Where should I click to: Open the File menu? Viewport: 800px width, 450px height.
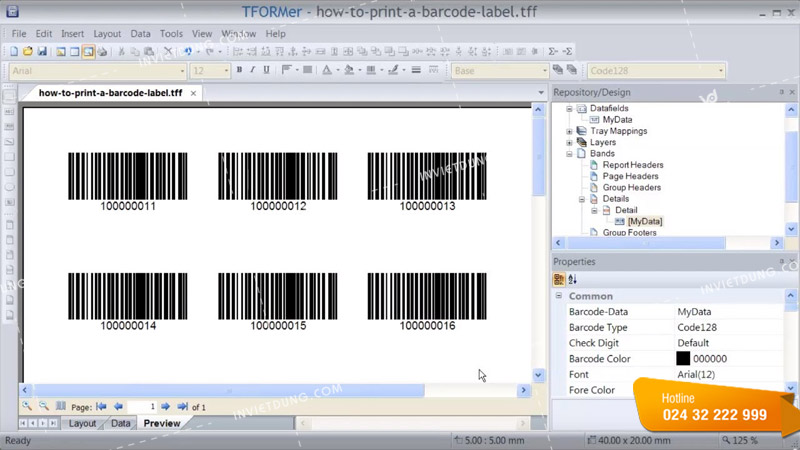point(19,34)
